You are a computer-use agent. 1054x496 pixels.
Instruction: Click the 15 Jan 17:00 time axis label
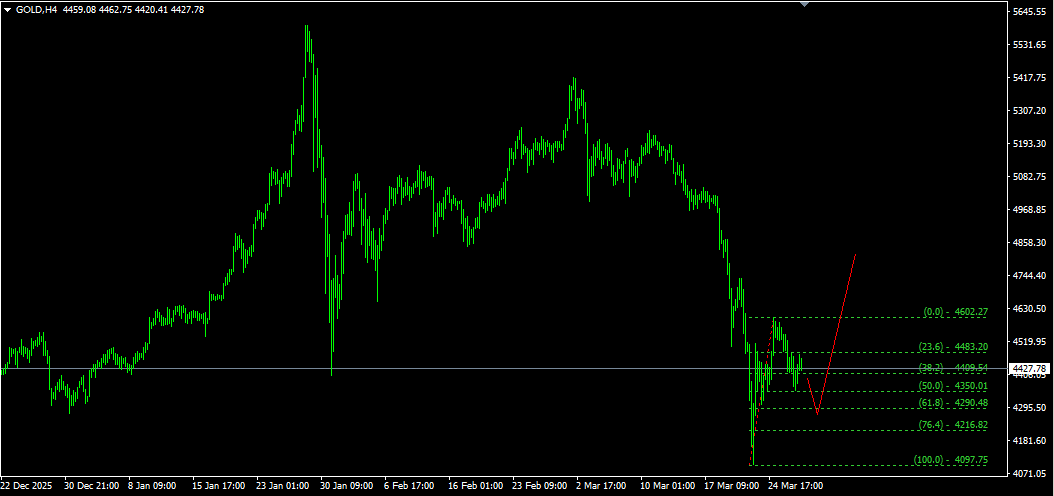pos(218,485)
